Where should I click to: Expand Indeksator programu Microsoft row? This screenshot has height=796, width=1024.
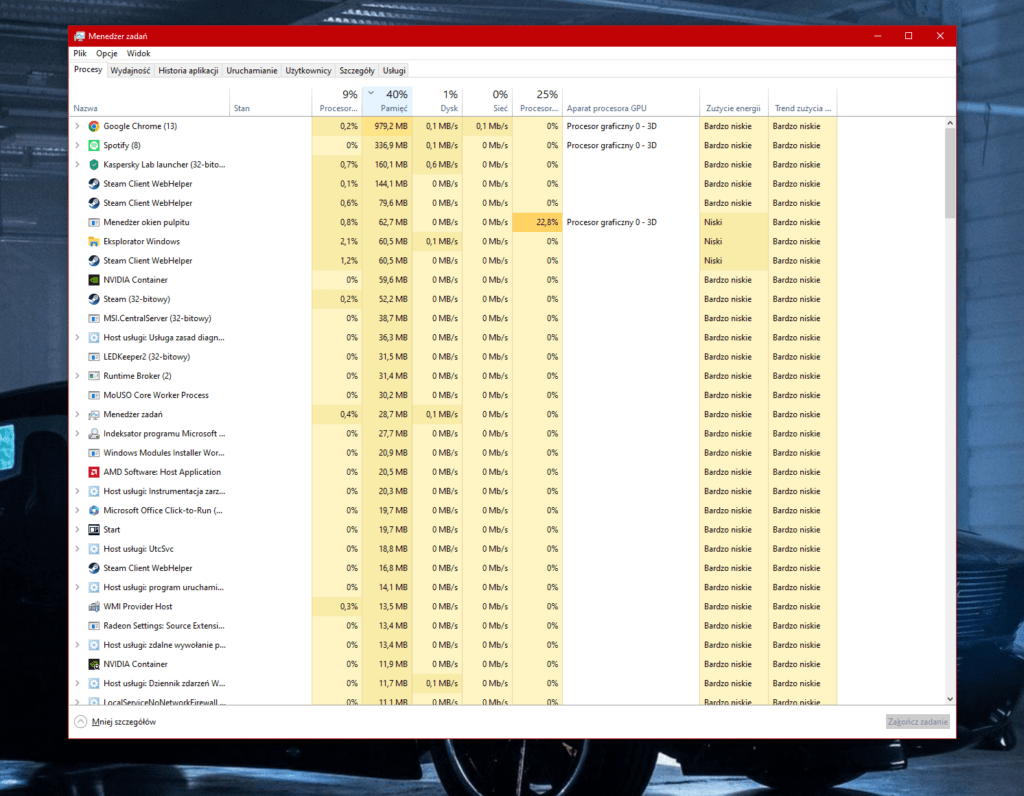coord(77,434)
